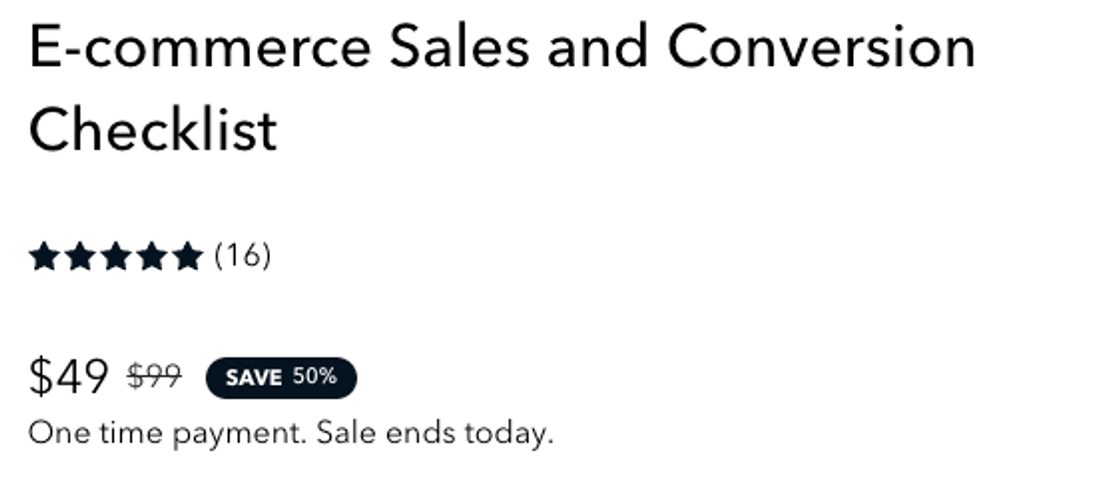Click the word Checklist in the heading
The width and height of the screenshot is (1120, 478).
tap(153, 129)
